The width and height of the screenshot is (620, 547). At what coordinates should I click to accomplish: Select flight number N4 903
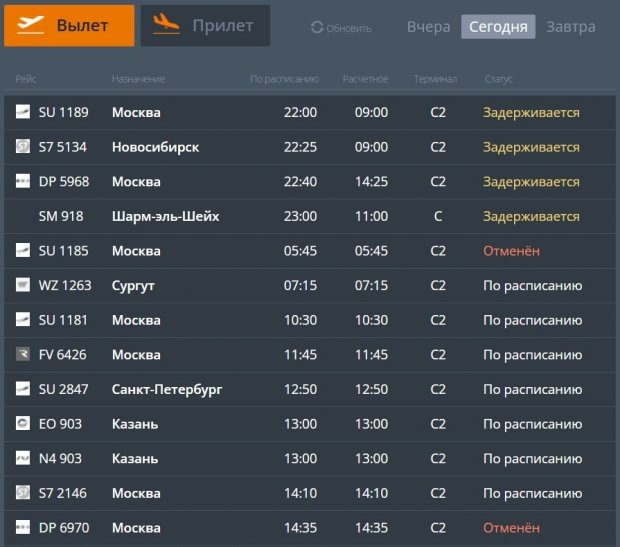click(x=60, y=458)
